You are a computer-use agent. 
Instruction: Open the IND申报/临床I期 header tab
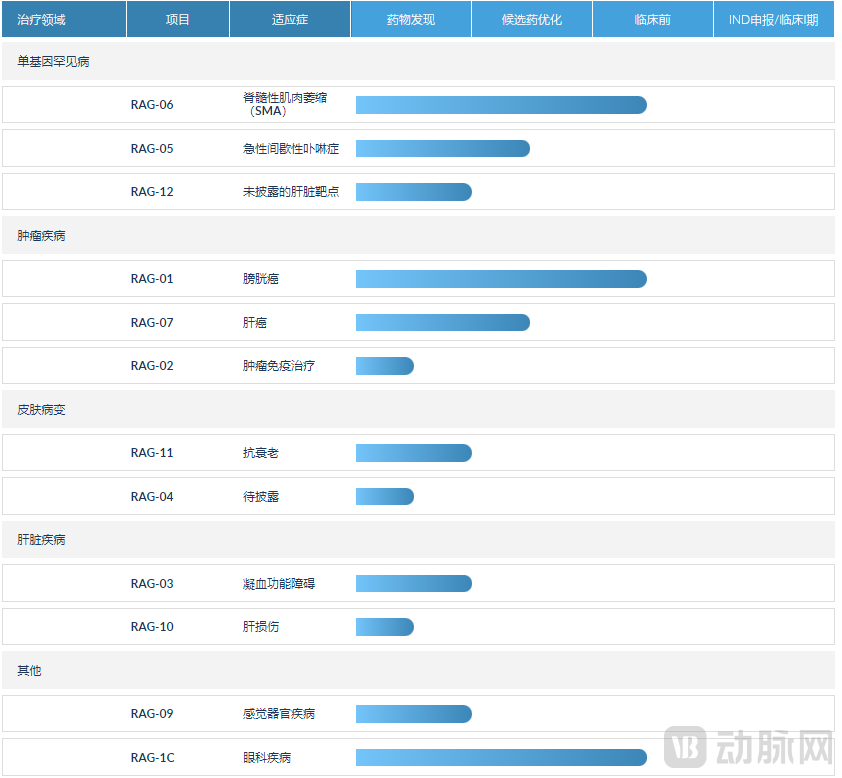click(773, 19)
